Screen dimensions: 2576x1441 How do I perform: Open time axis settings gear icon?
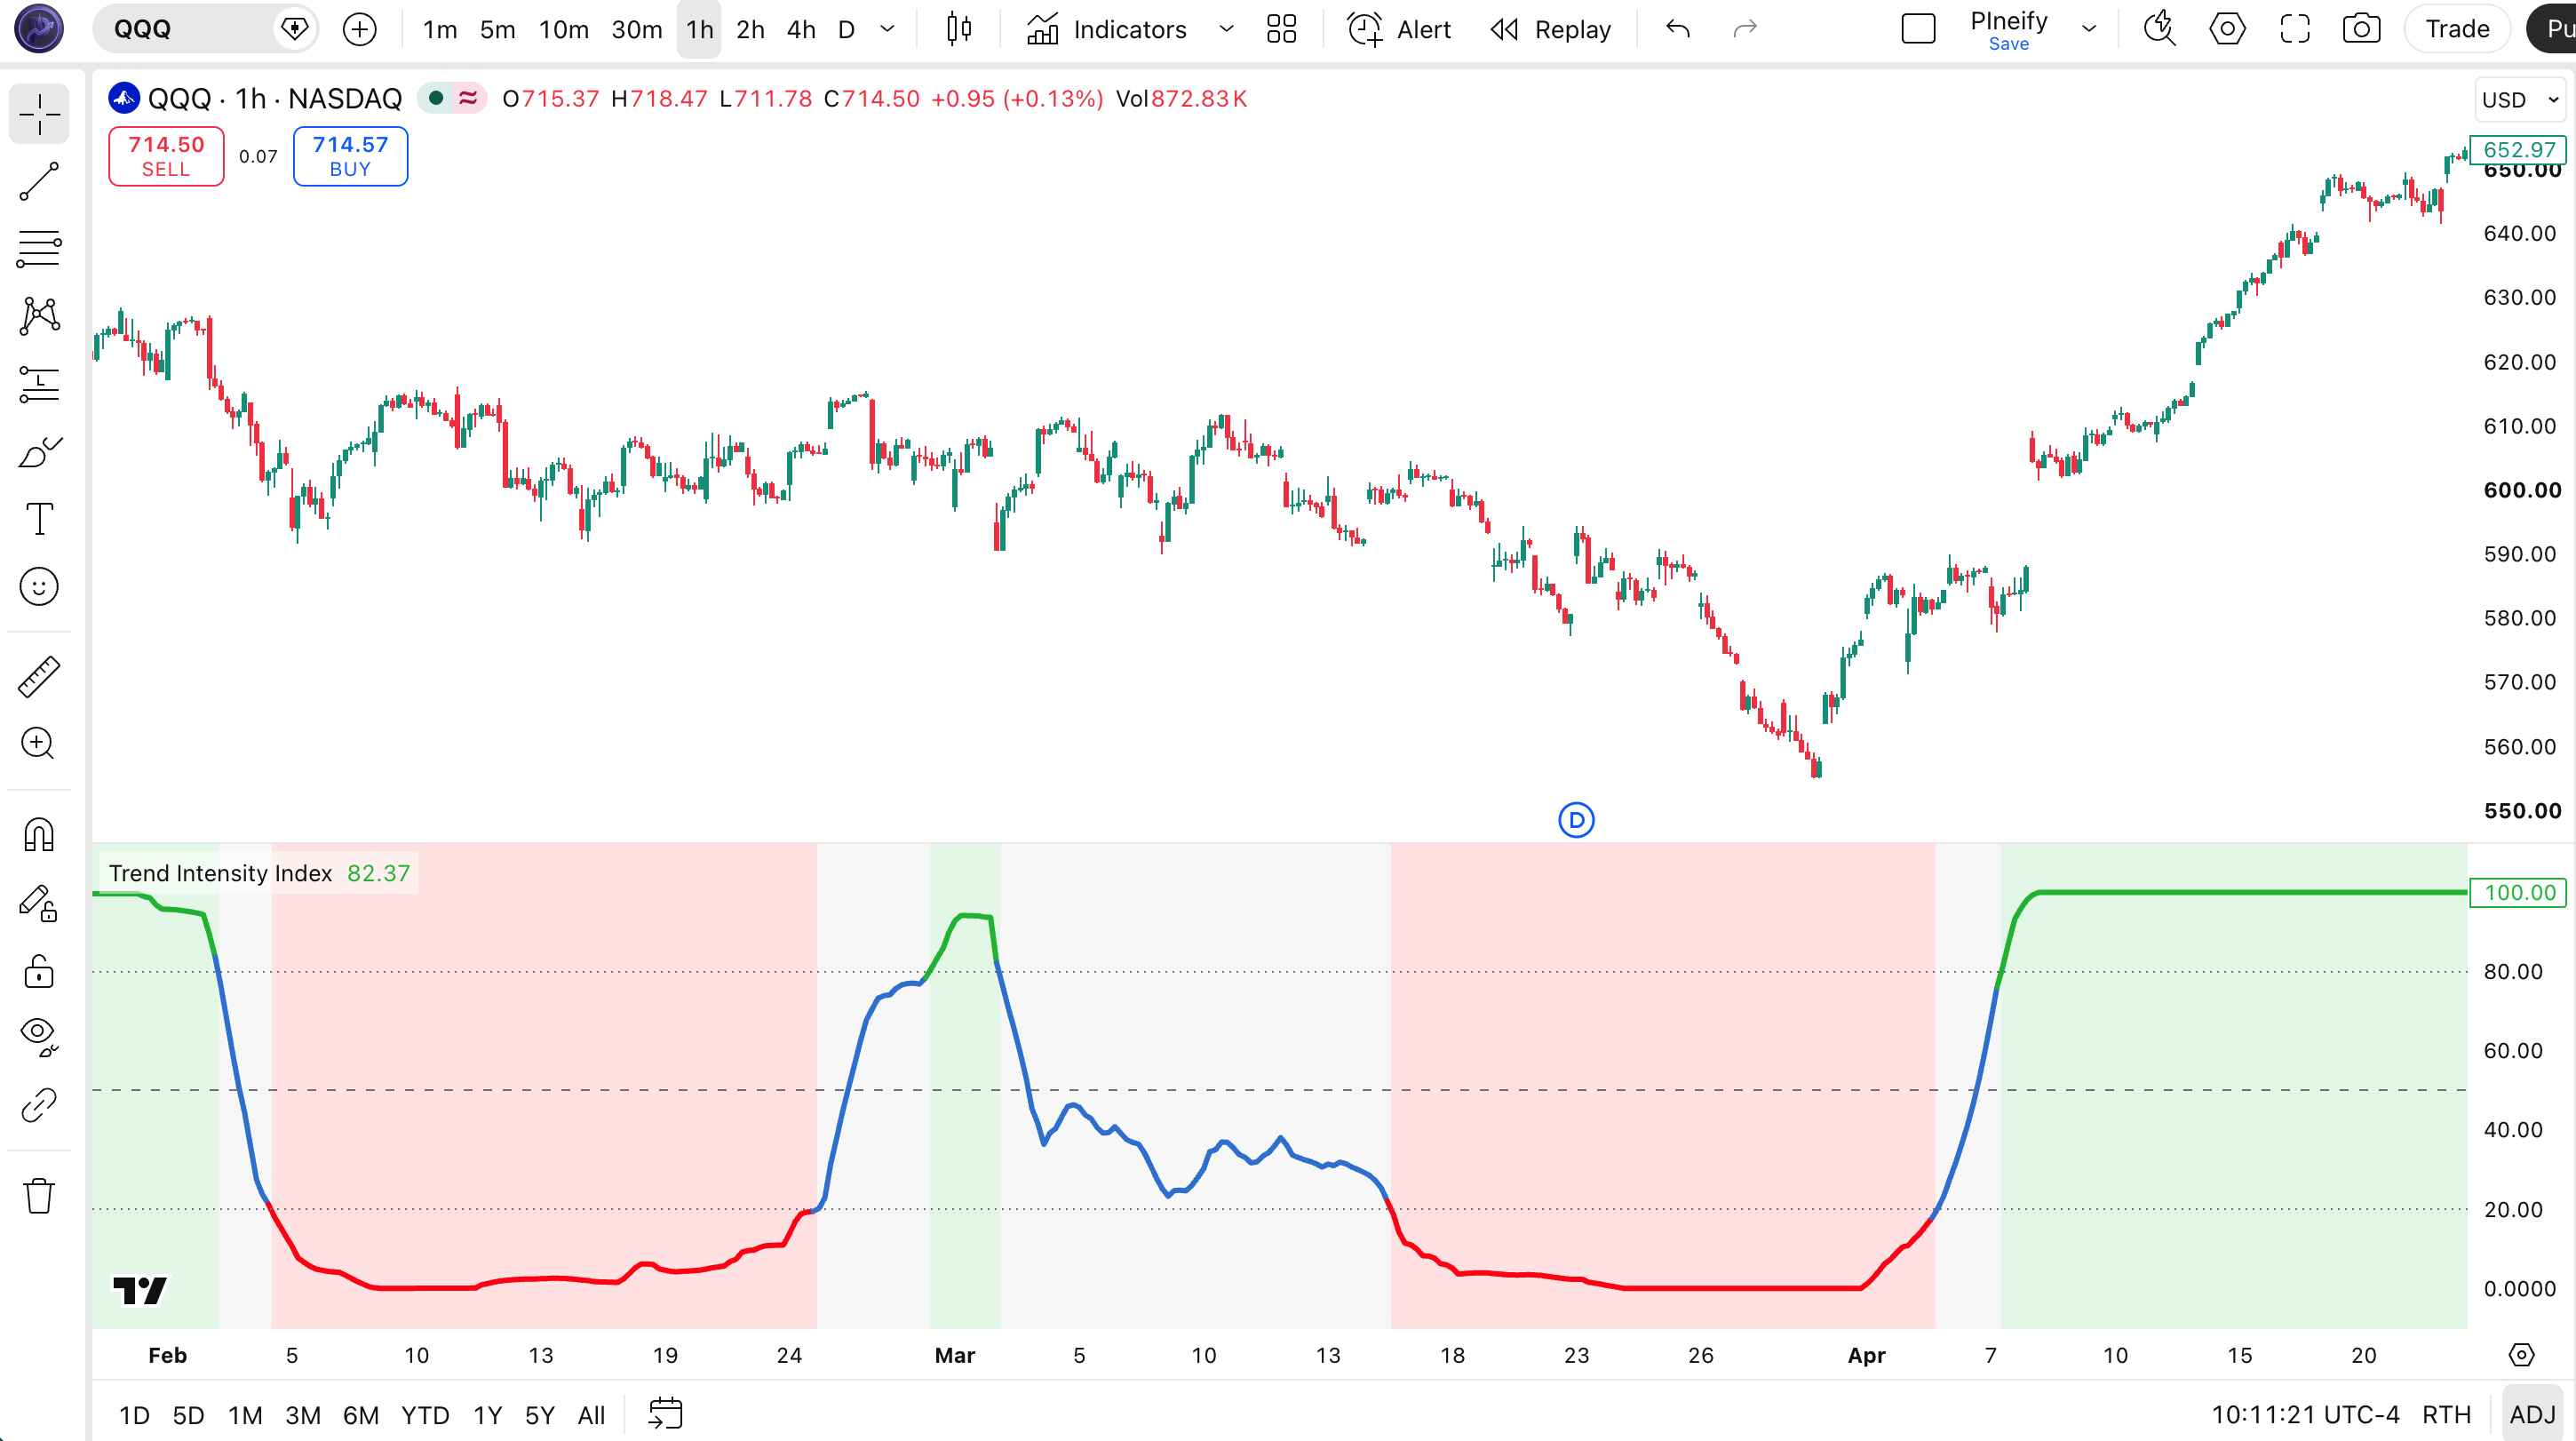[x=2521, y=1355]
